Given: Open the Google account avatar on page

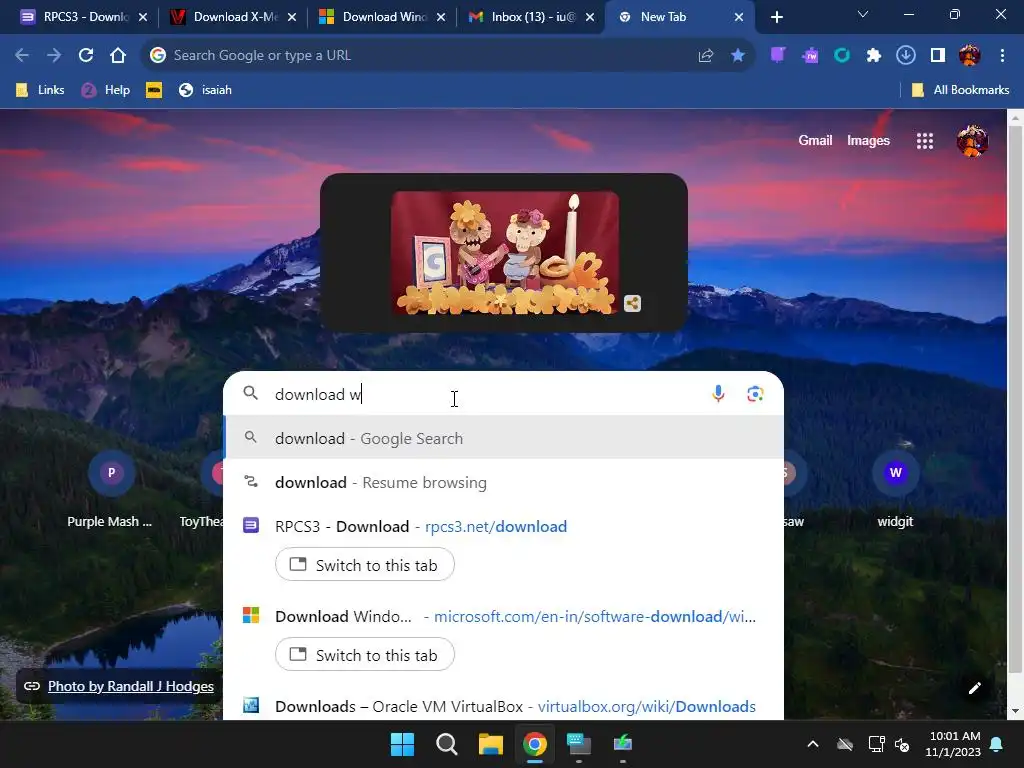Looking at the screenshot, I should click(x=972, y=140).
